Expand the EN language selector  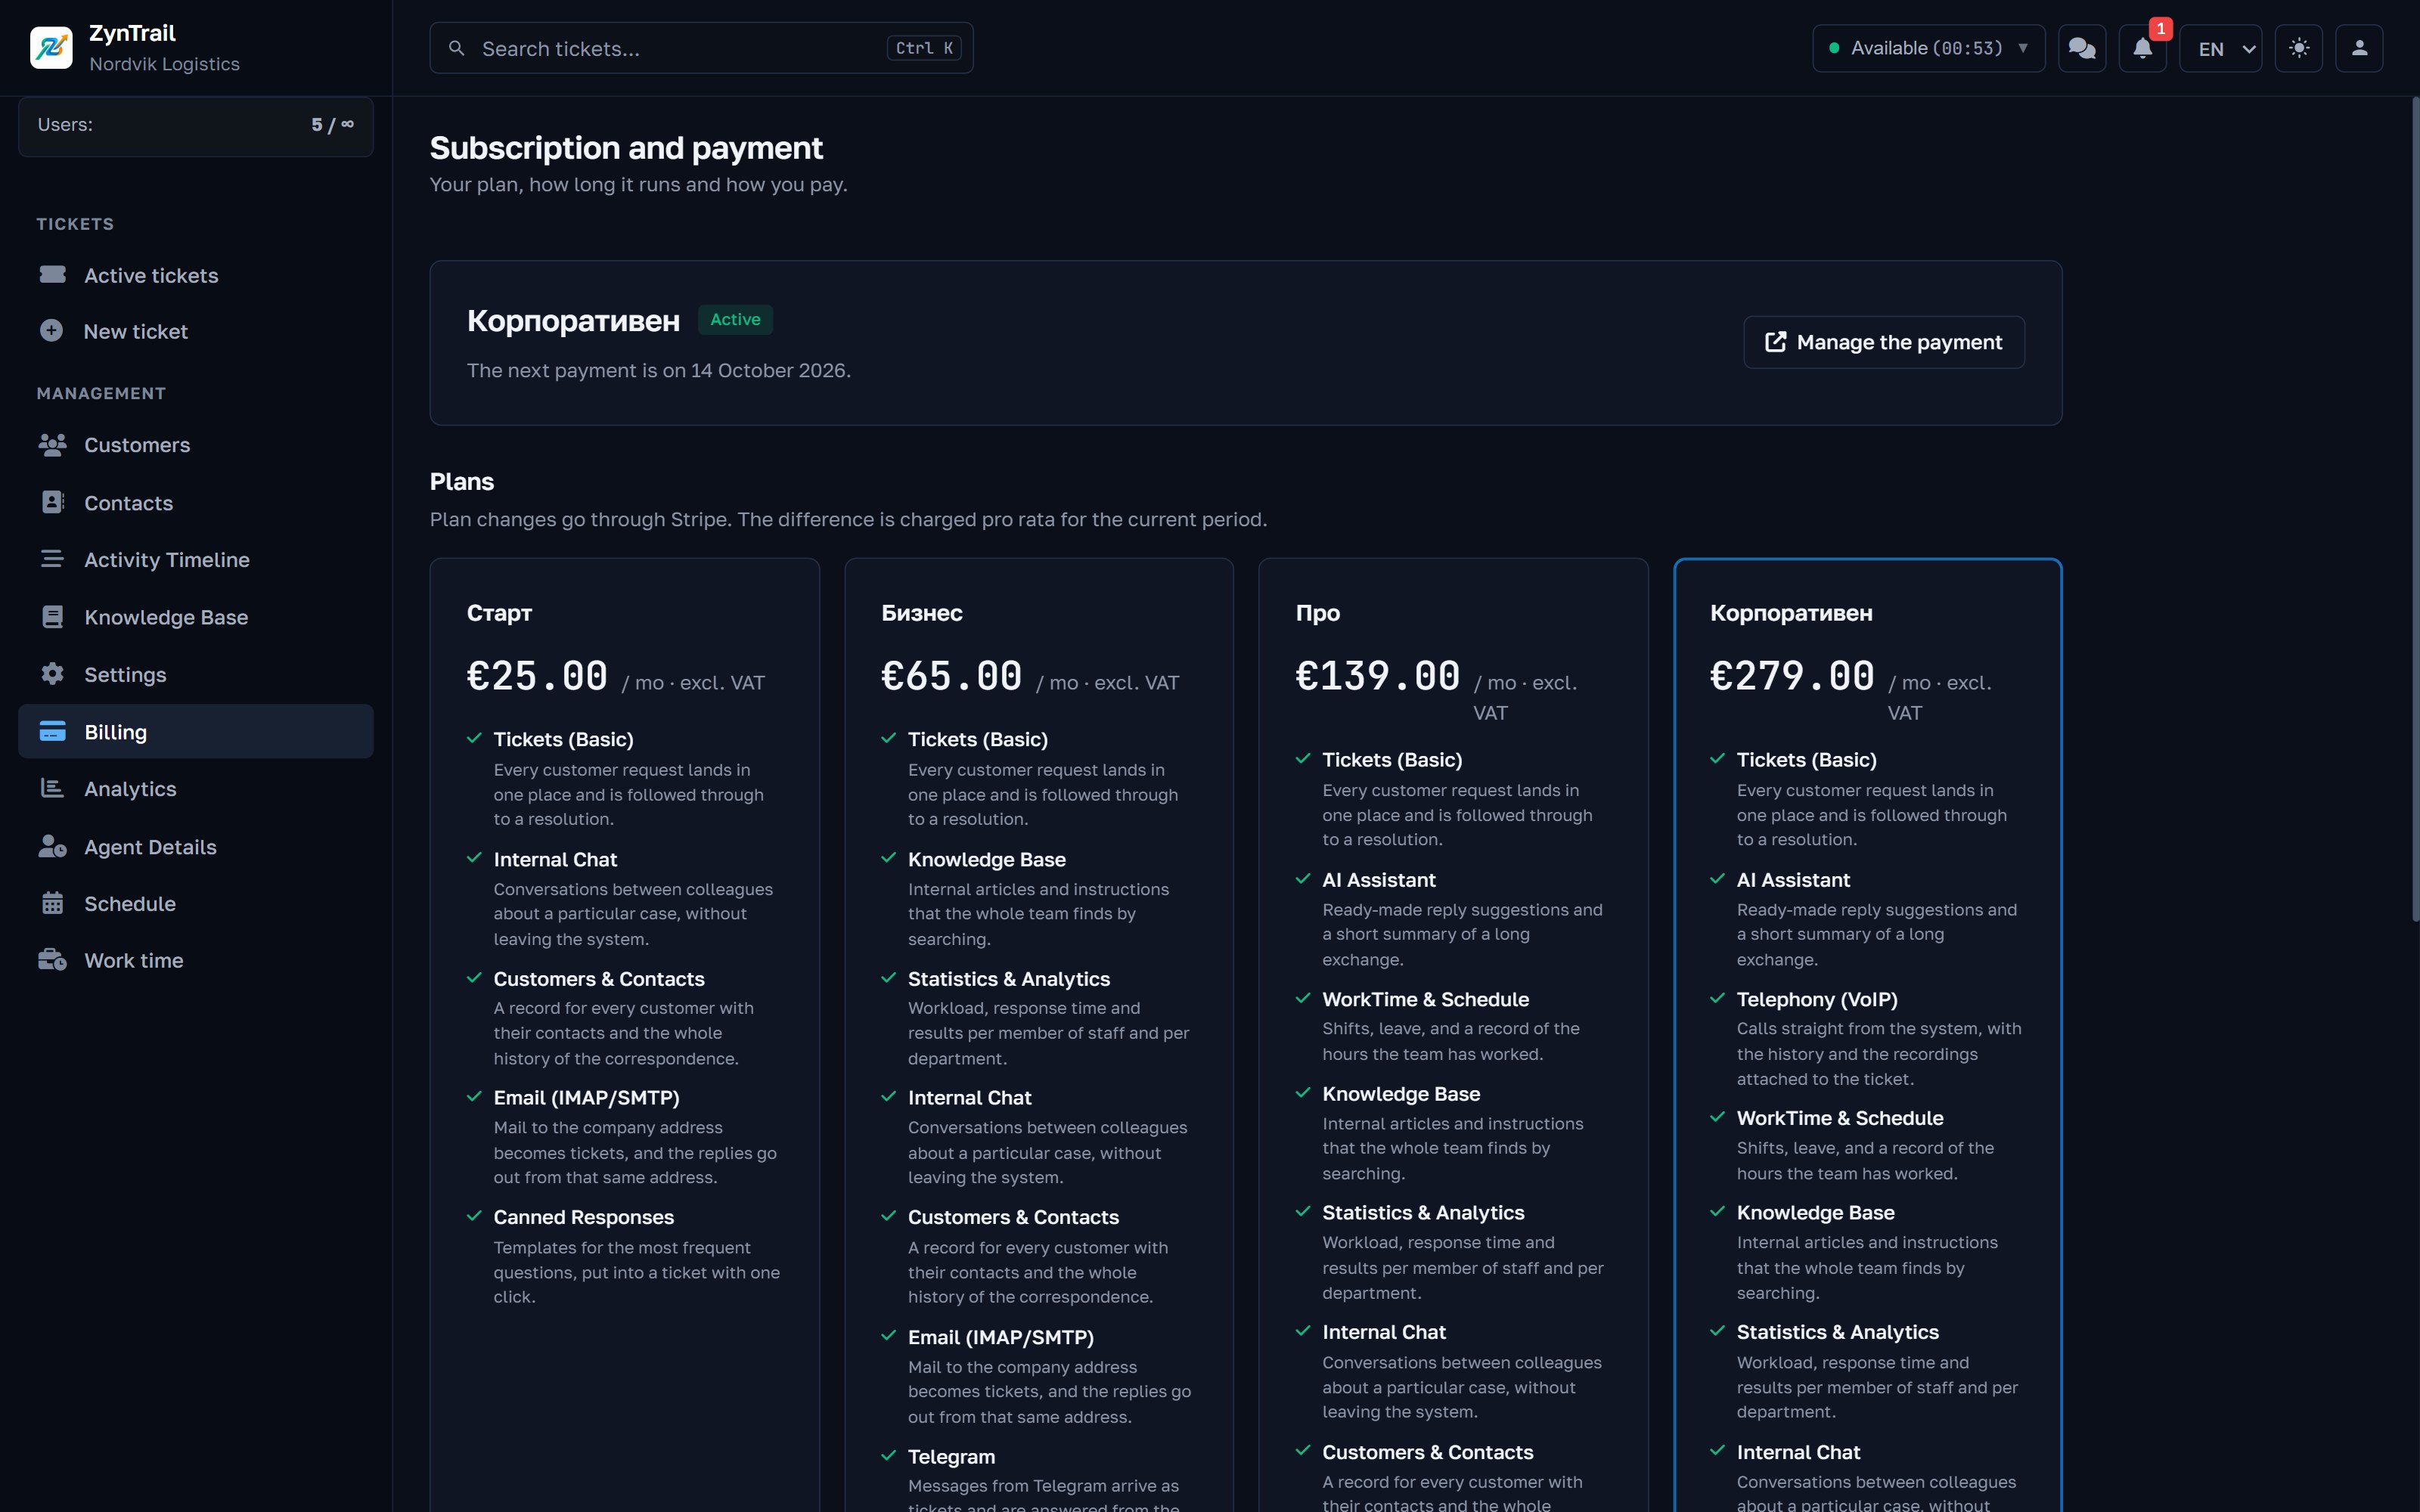point(2220,48)
